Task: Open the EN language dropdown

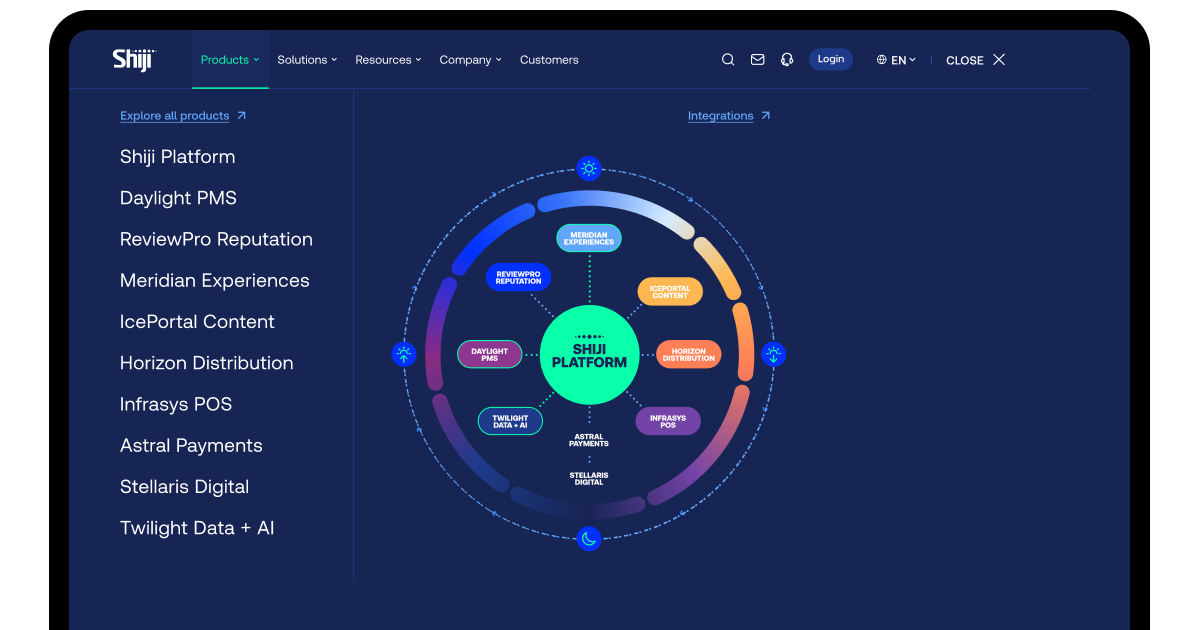Action: coord(896,60)
